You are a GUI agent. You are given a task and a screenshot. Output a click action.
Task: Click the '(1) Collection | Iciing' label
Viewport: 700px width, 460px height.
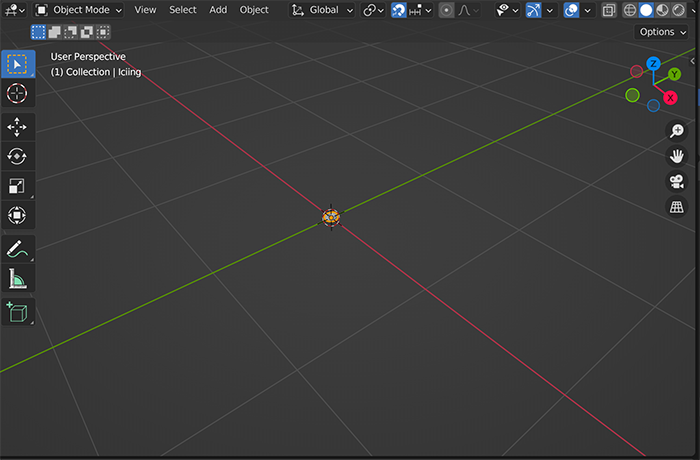96,72
